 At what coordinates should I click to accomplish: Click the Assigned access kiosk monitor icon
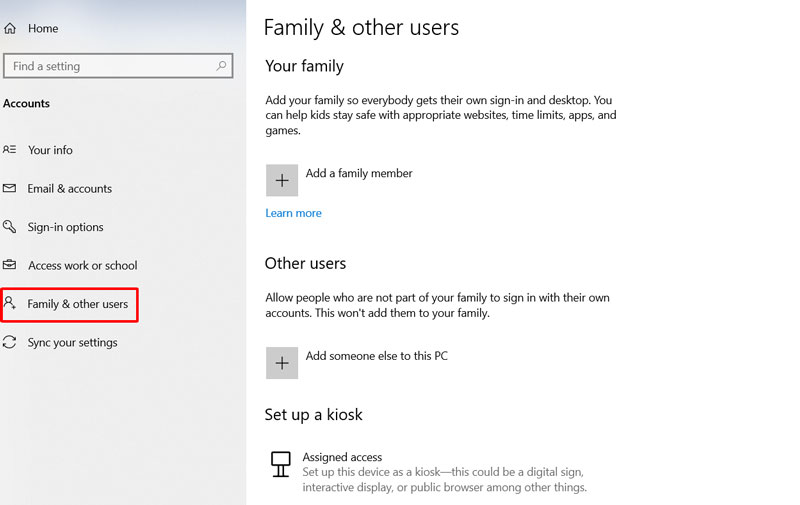[281, 464]
